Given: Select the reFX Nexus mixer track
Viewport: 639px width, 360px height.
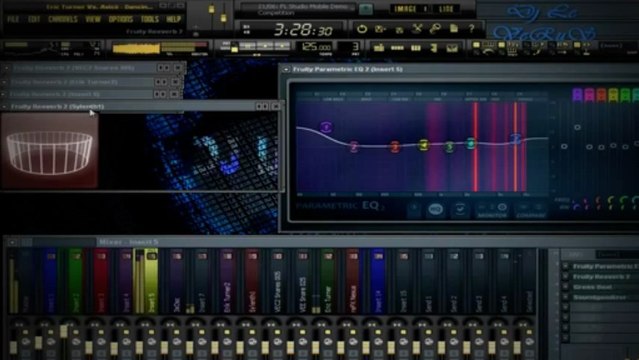Looking at the screenshot, I should point(353,281).
